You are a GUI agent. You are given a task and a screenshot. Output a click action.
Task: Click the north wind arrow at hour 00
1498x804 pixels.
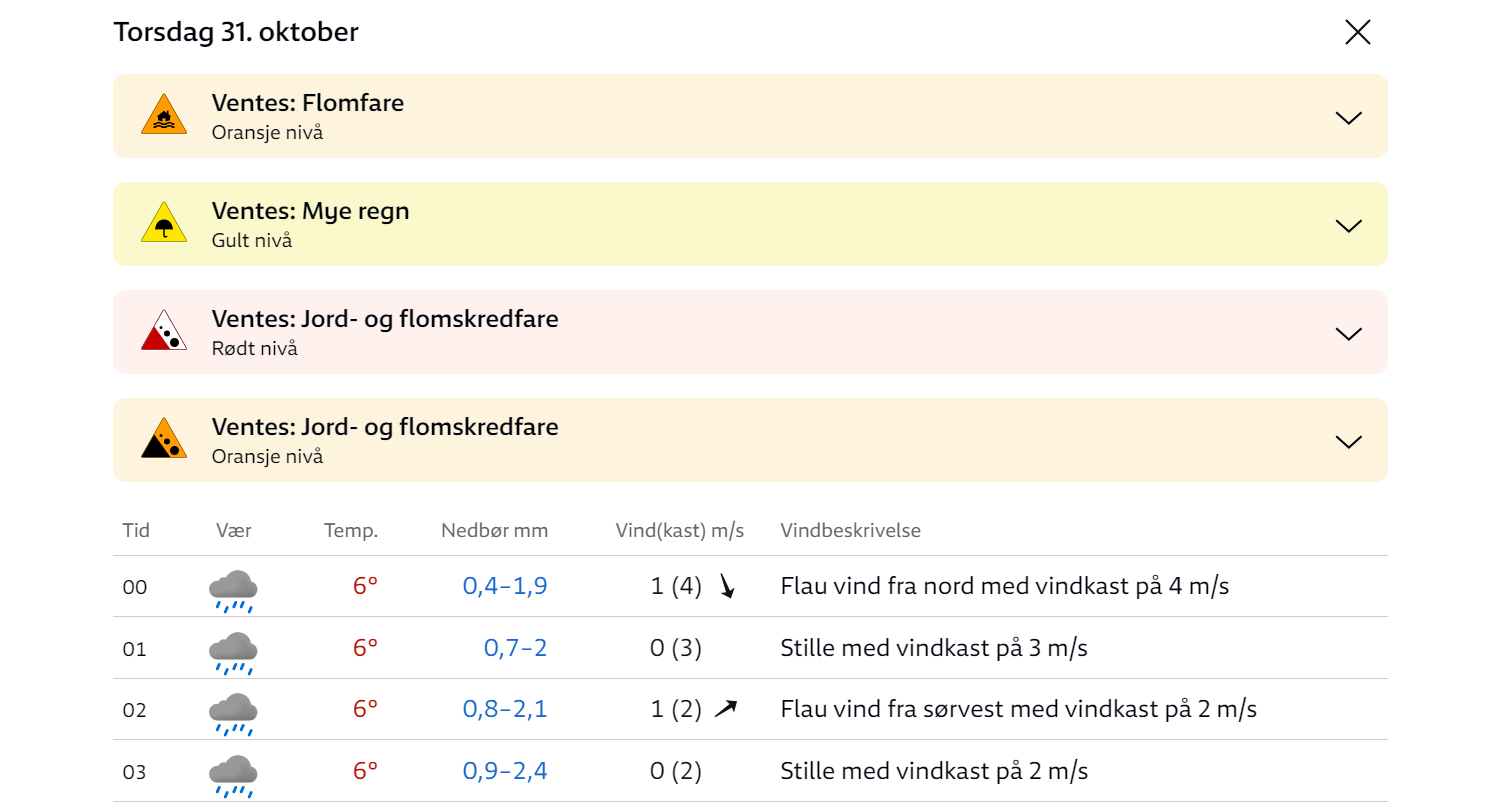[x=727, y=587]
